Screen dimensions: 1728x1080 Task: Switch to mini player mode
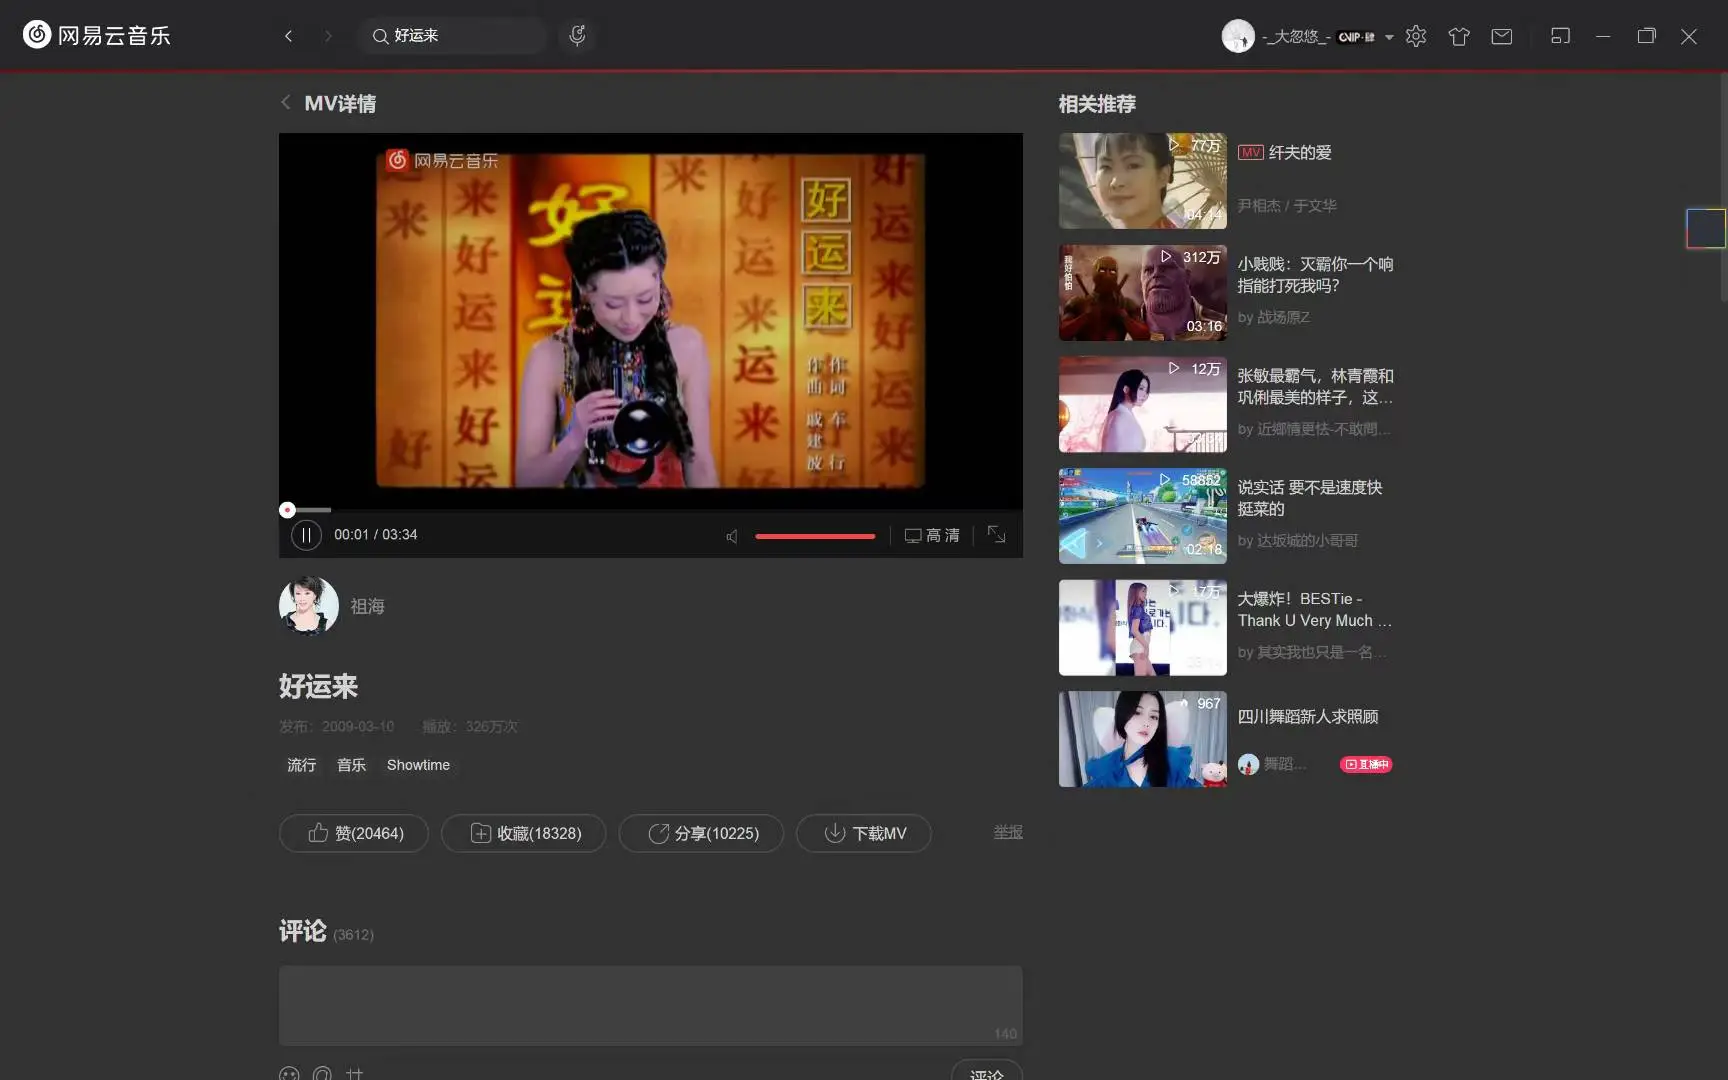pyautogui.click(x=1560, y=36)
